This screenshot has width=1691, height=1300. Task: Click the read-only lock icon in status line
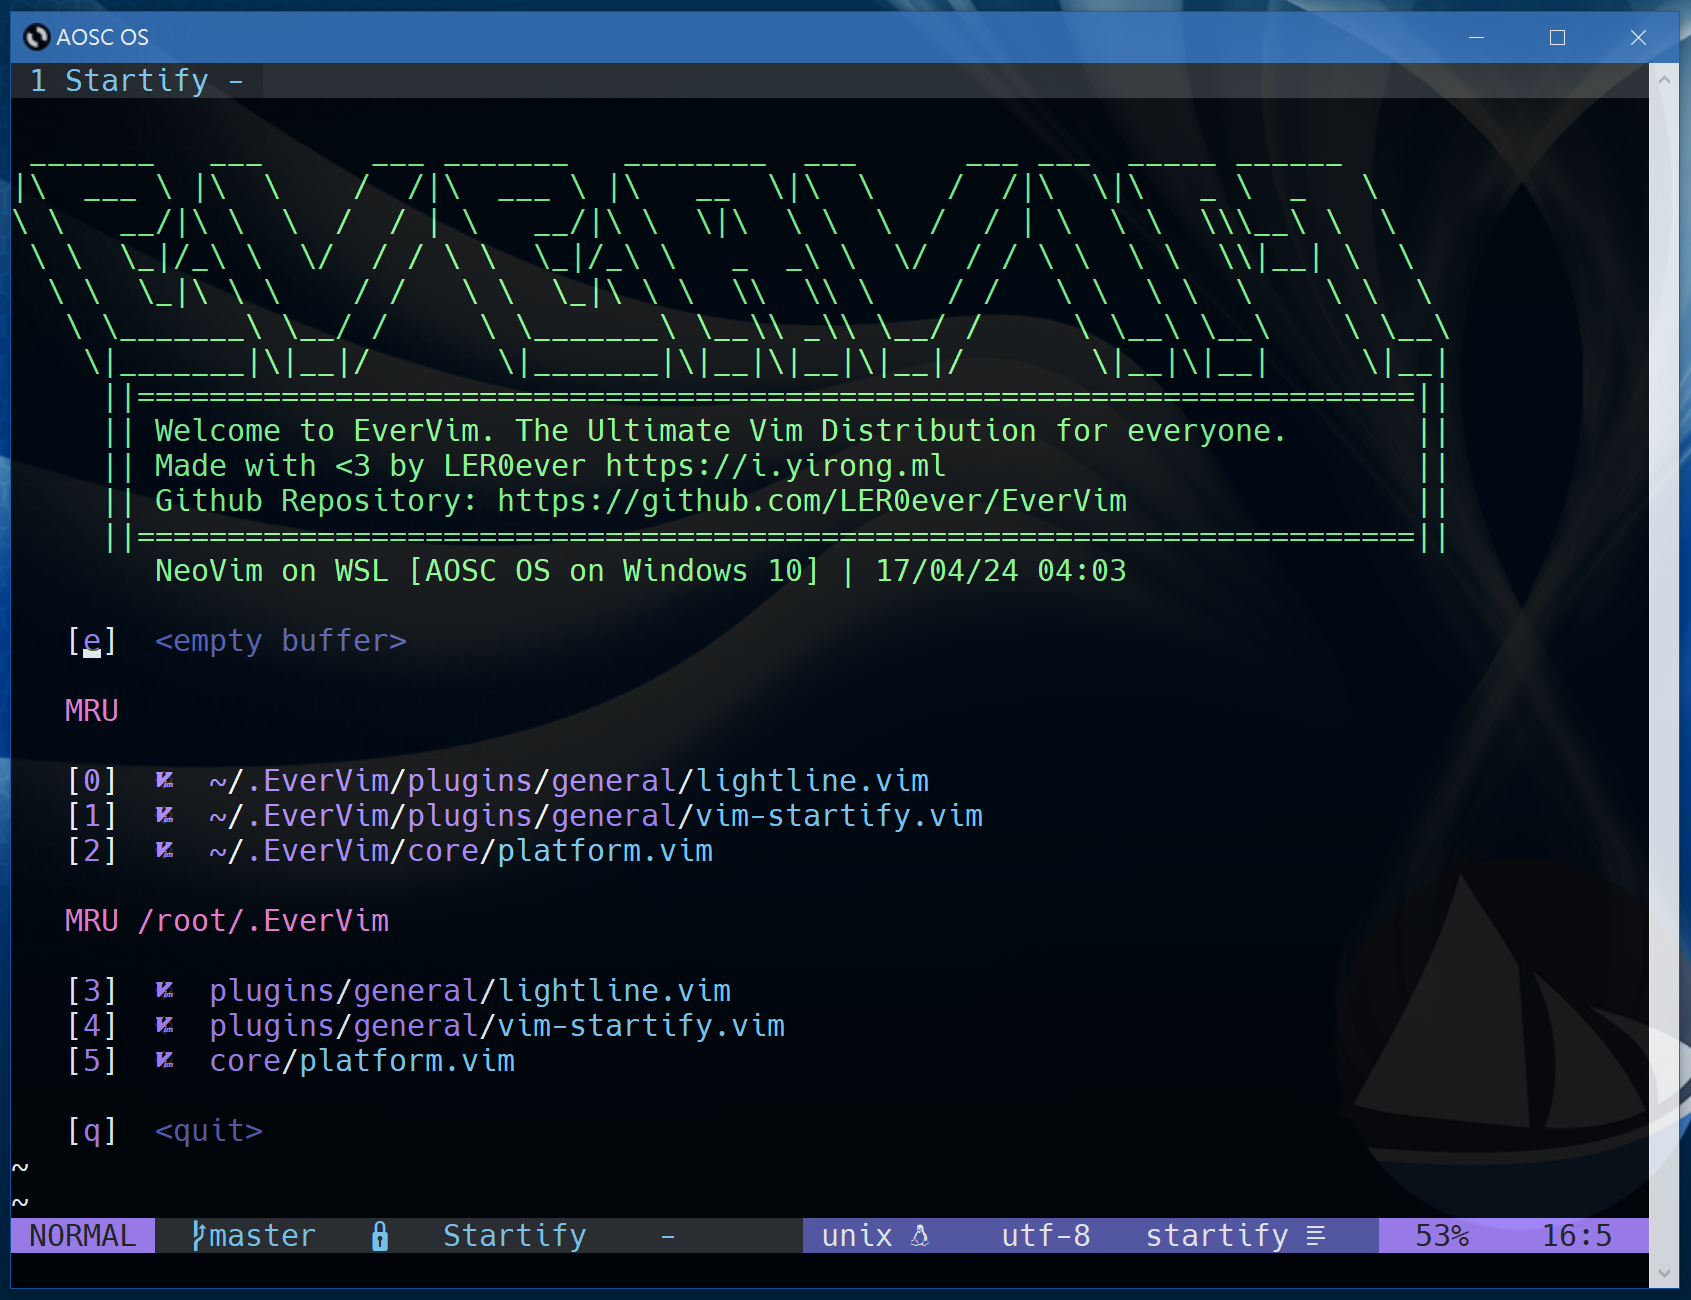pos(380,1236)
